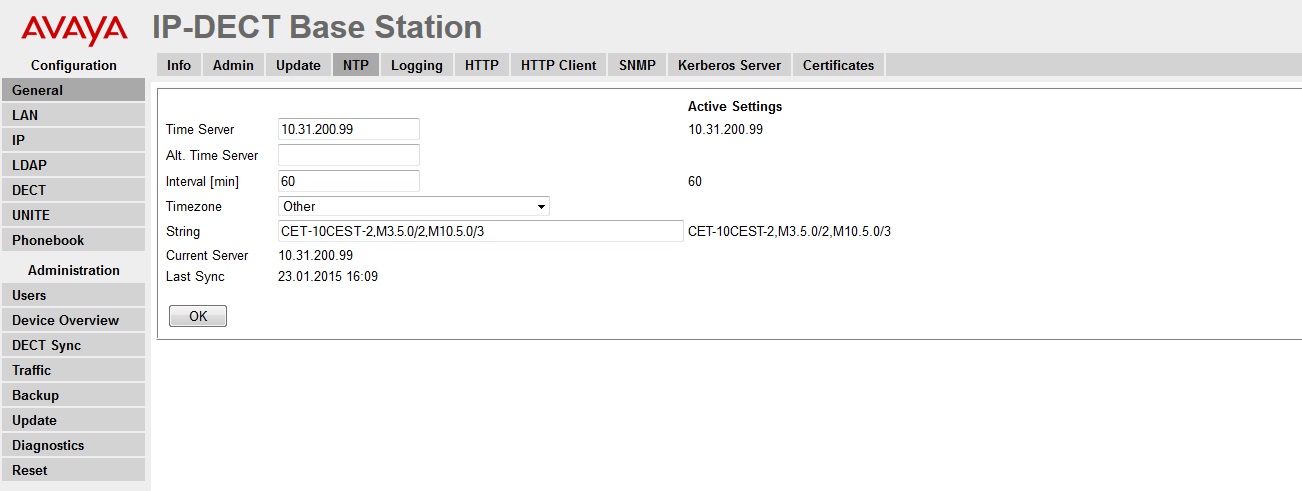The image size is (1302, 491).
Task: Go to the Logging tab
Action: pos(417,65)
